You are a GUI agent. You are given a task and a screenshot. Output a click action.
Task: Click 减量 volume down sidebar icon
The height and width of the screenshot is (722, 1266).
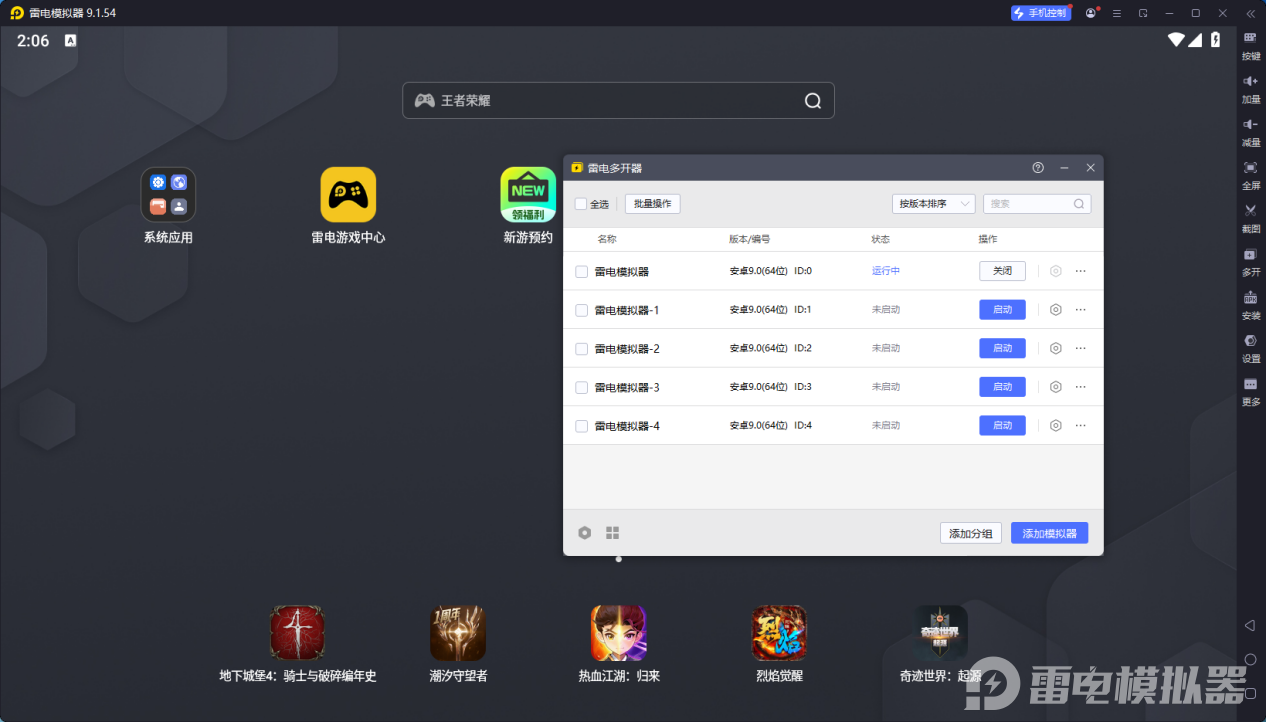coord(1251,131)
